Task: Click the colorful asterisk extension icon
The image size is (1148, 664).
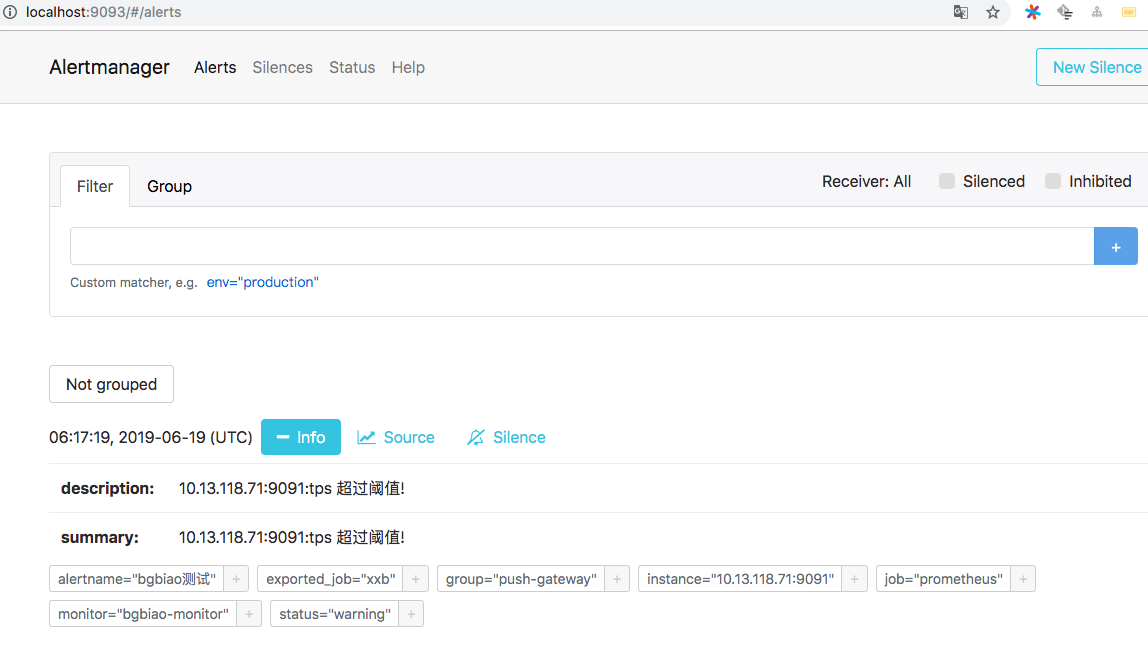Action: pos(1032,12)
